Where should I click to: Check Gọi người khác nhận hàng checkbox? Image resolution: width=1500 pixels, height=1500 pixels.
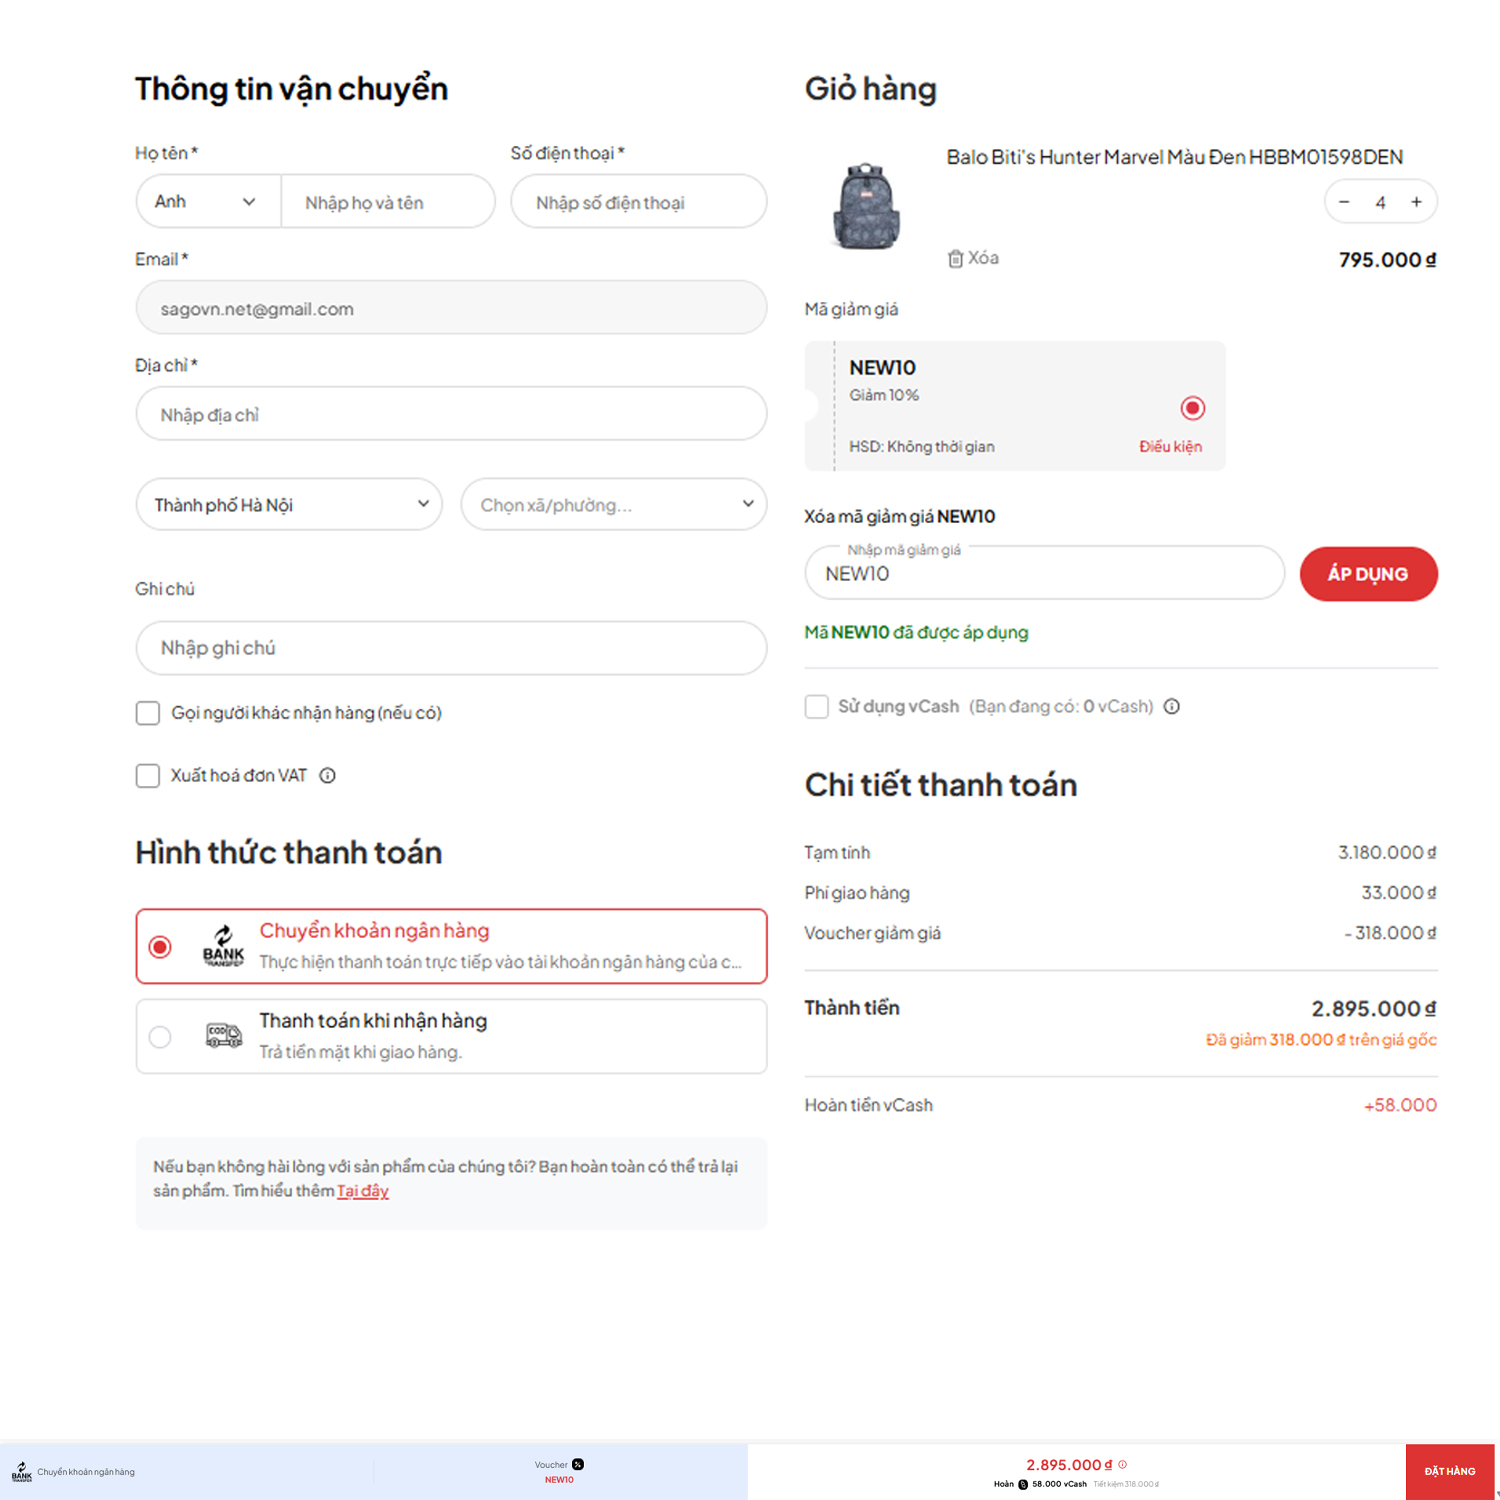click(147, 712)
